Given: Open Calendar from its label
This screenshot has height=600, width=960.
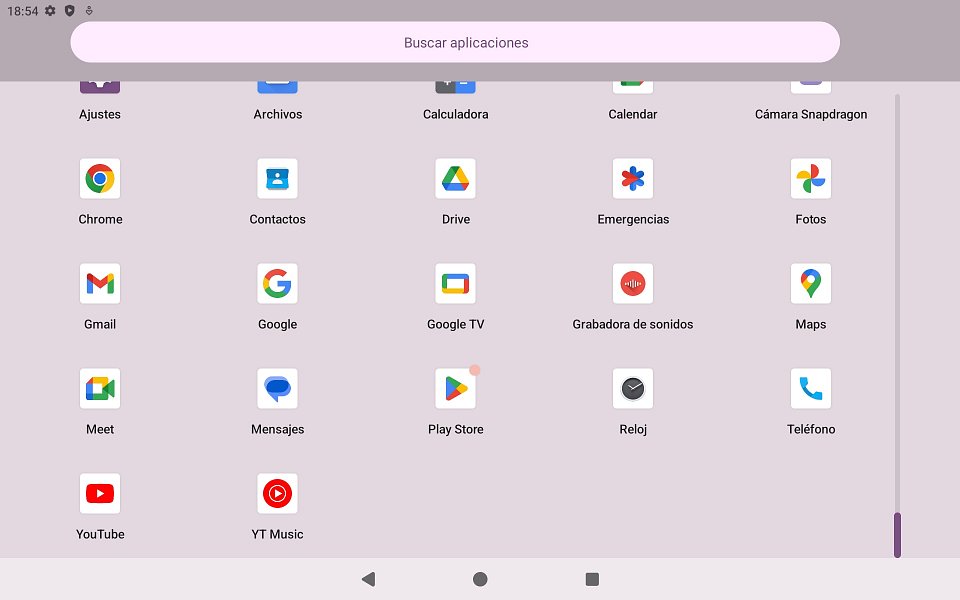Looking at the screenshot, I should tap(633, 114).
